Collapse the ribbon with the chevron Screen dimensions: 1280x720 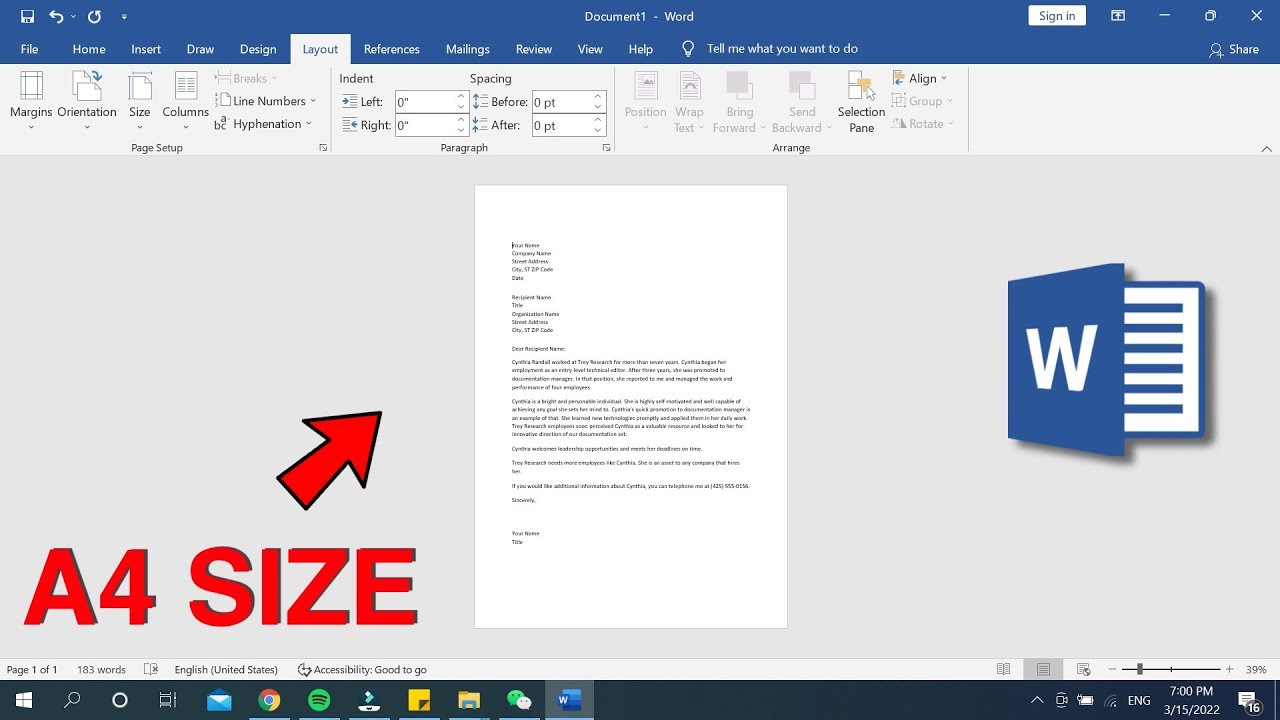pyautogui.click(x=1267, y=149)
